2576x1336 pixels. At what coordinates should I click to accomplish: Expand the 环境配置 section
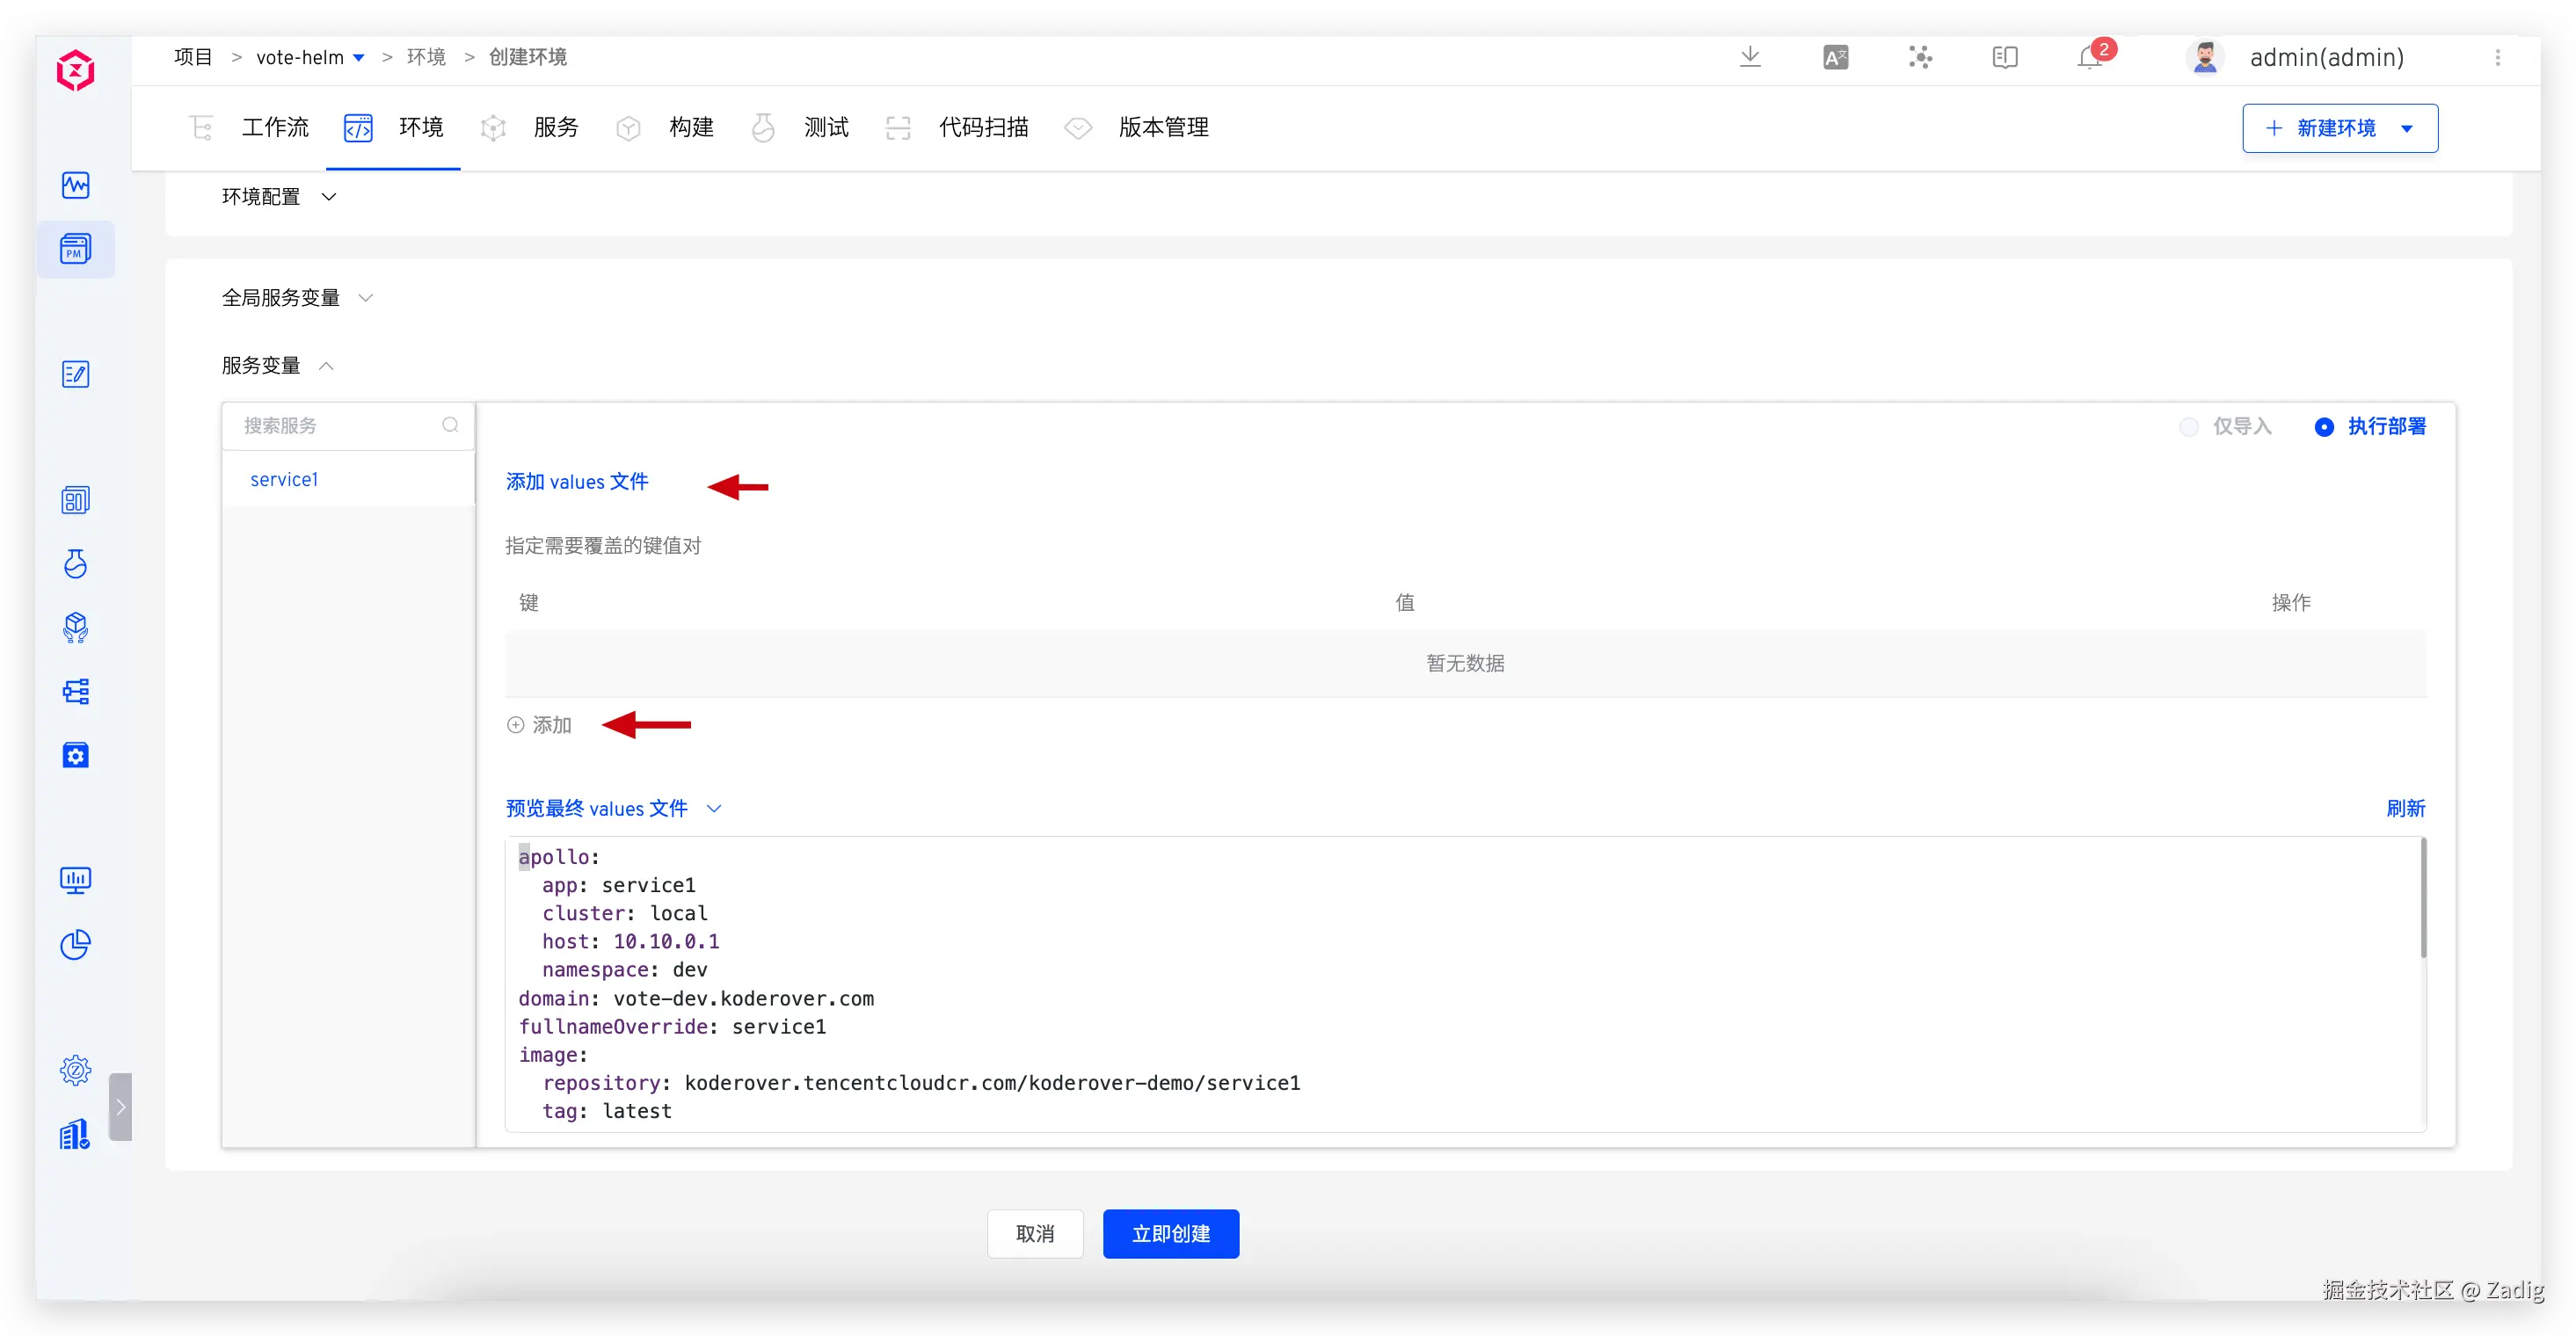[279, 197]
